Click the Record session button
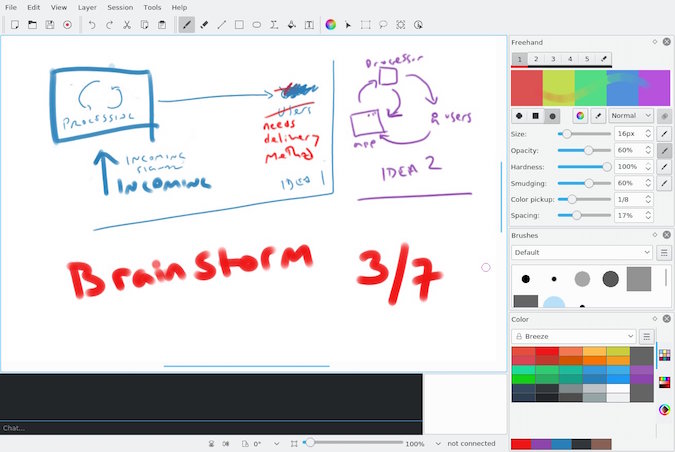675x452 pixels. point(67,24)
